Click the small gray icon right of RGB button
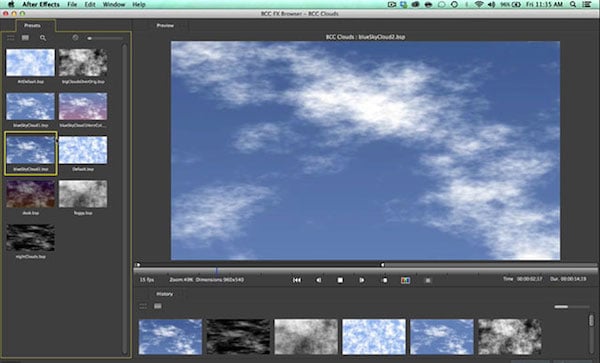 [428, 280]
